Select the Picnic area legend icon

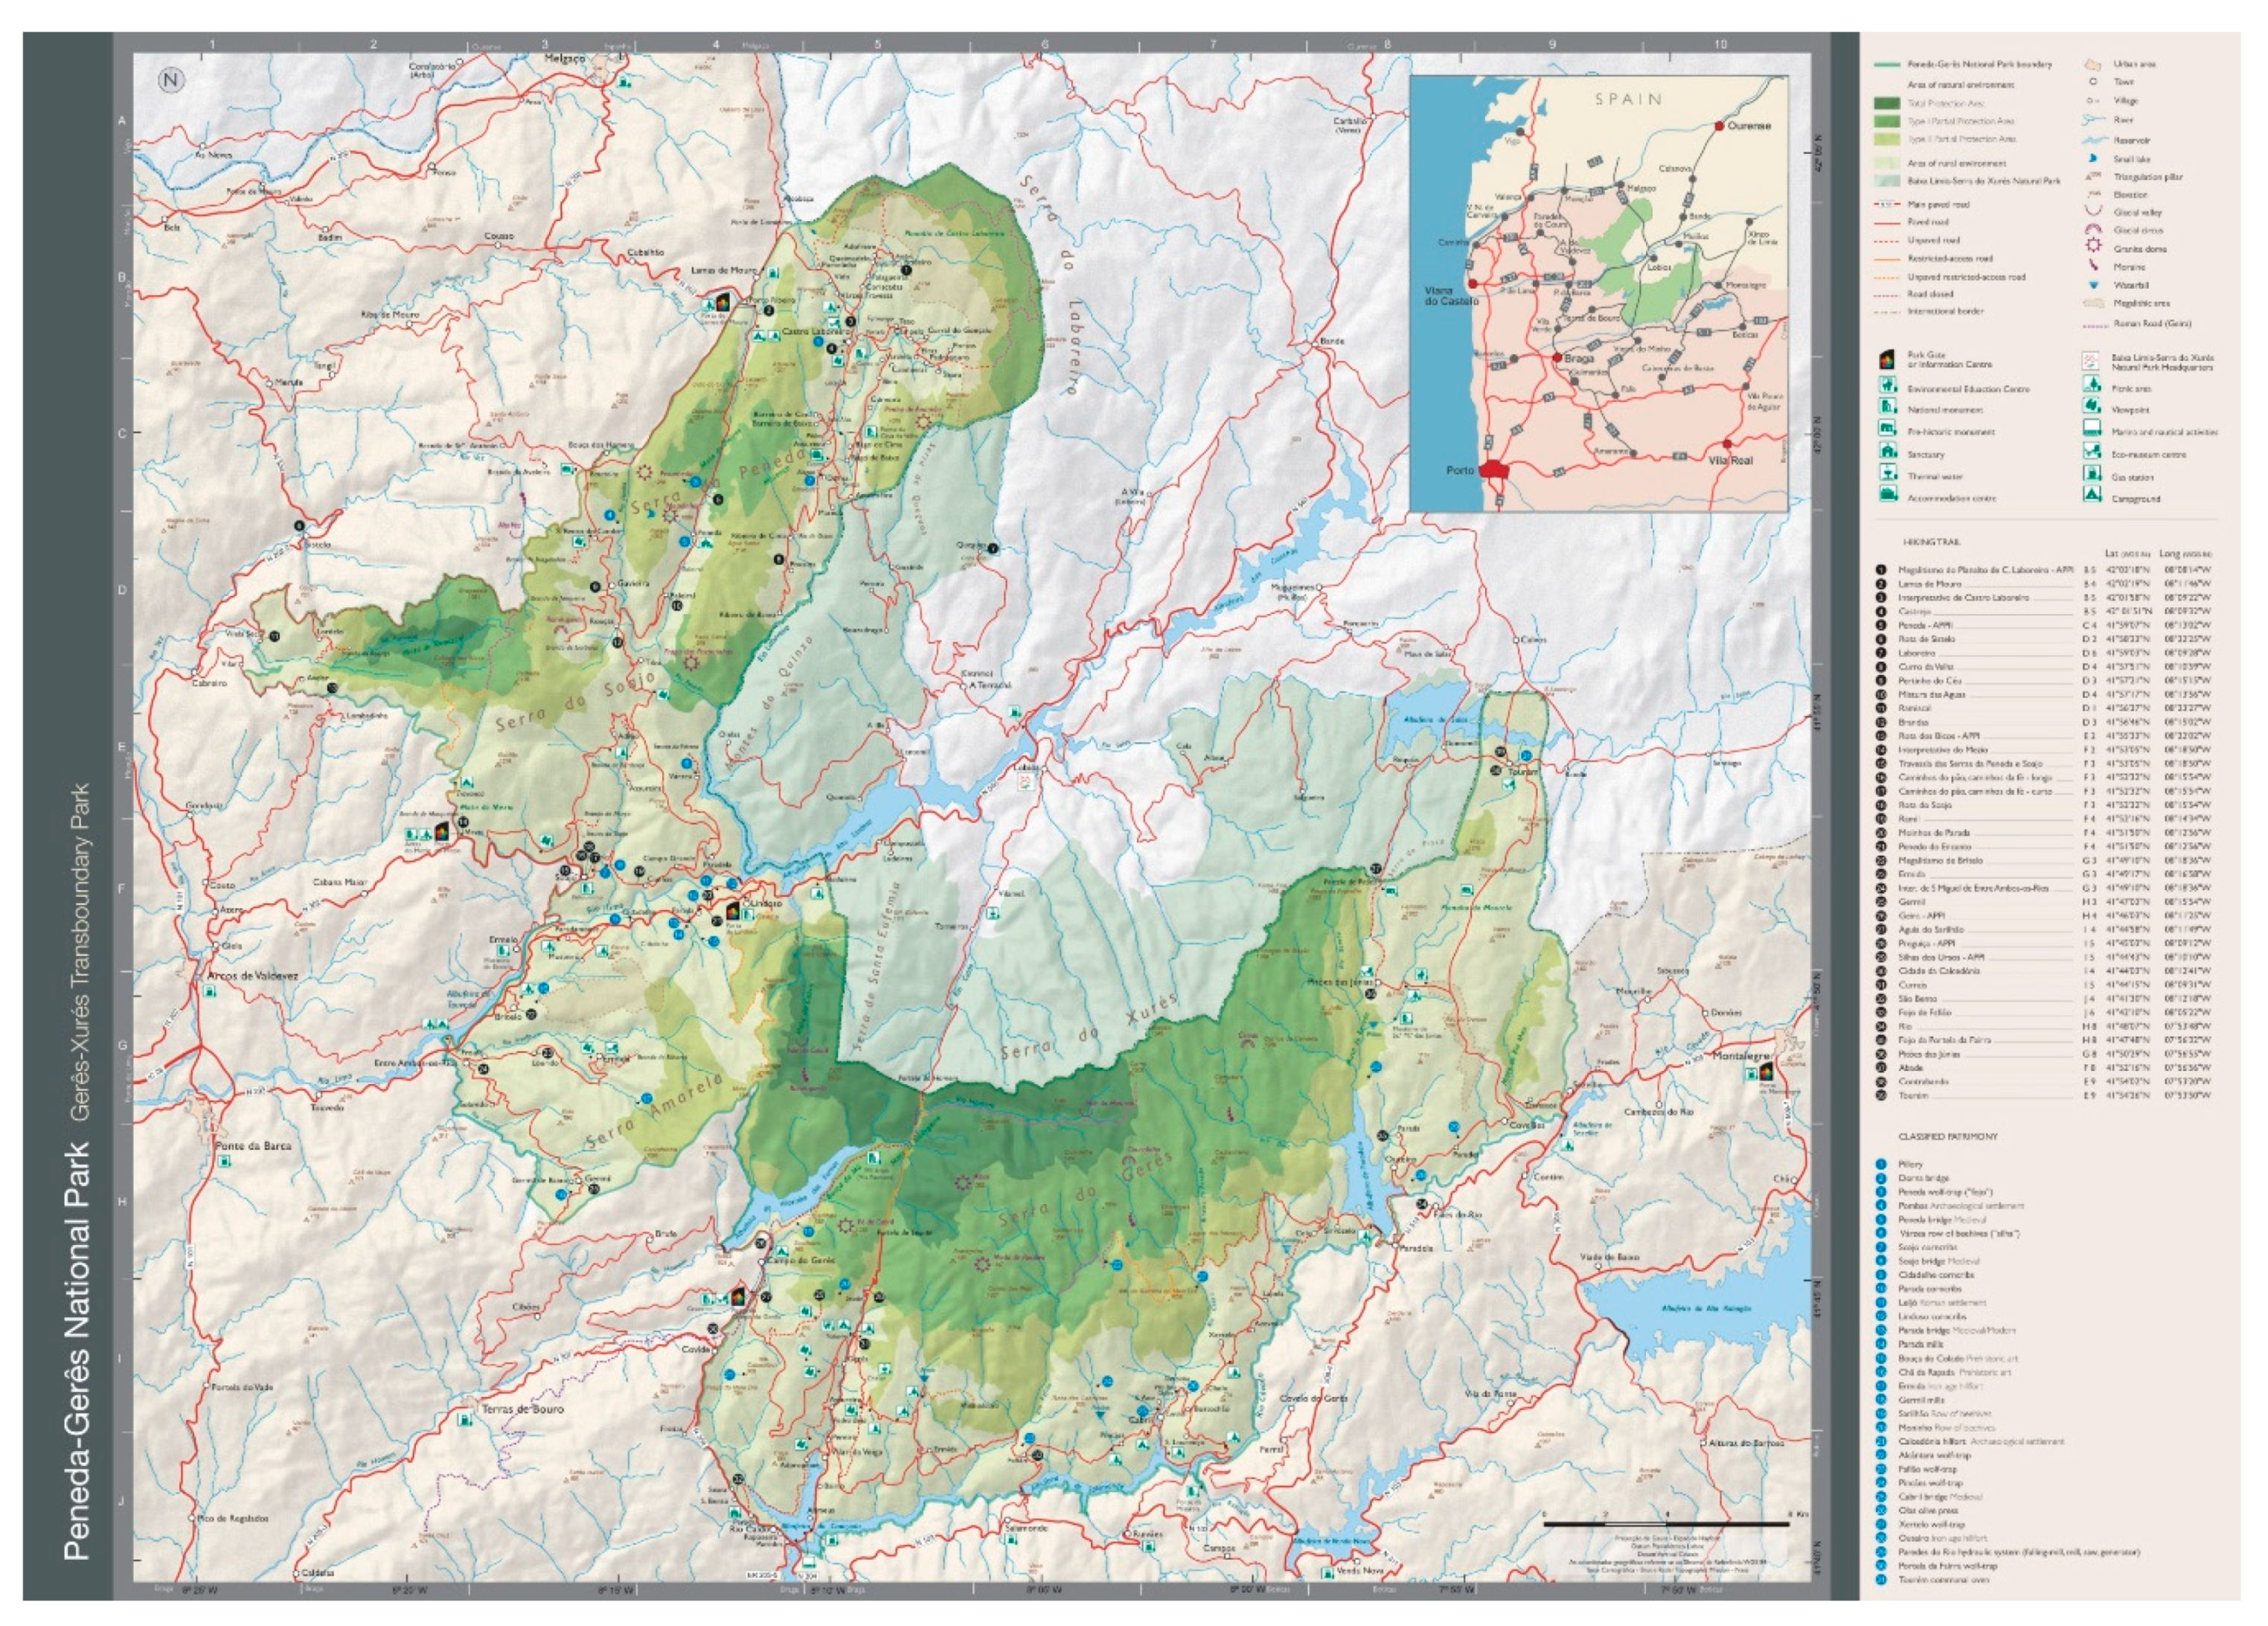pos(2091,385)
